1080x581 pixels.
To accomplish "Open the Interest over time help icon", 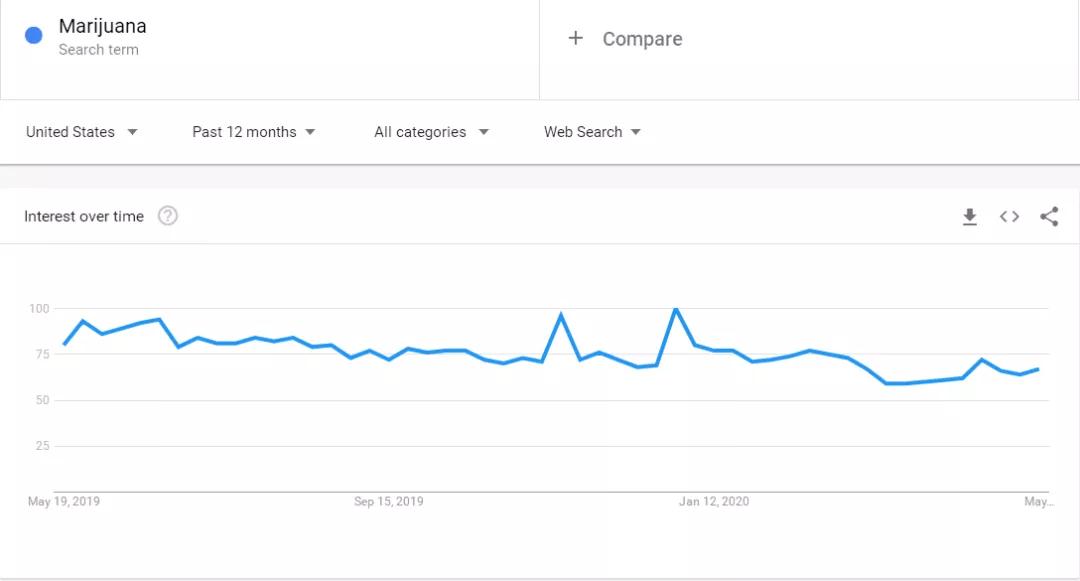I will pos(168,216).
